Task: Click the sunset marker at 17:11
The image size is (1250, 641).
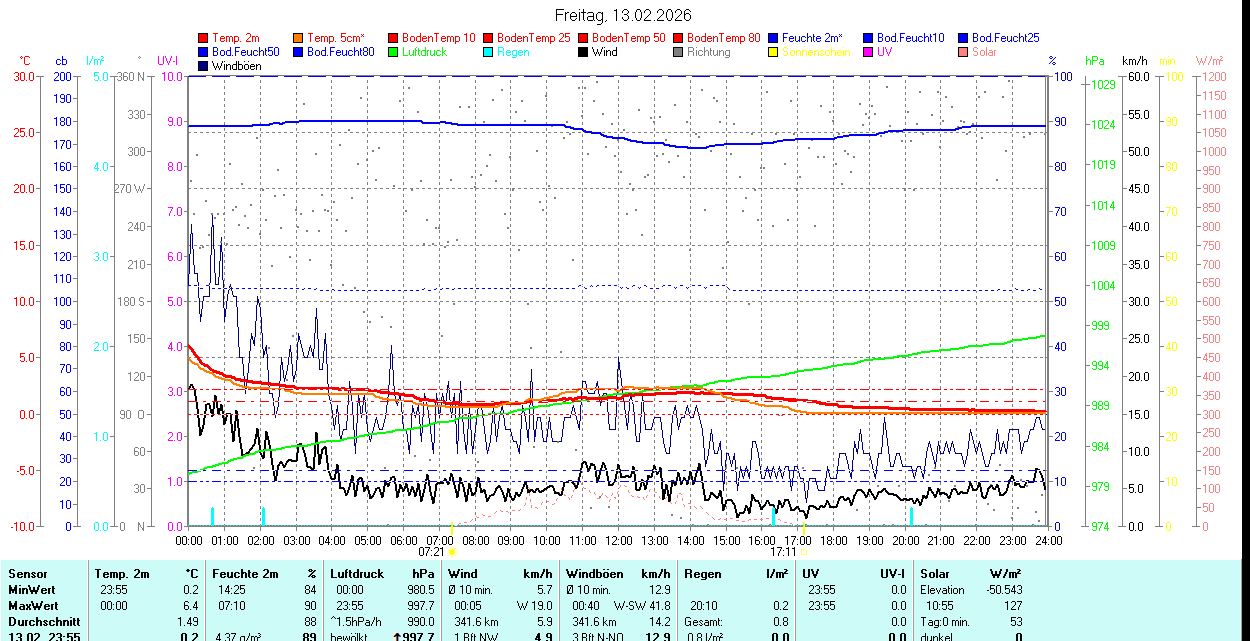Action: coord(804,551)
